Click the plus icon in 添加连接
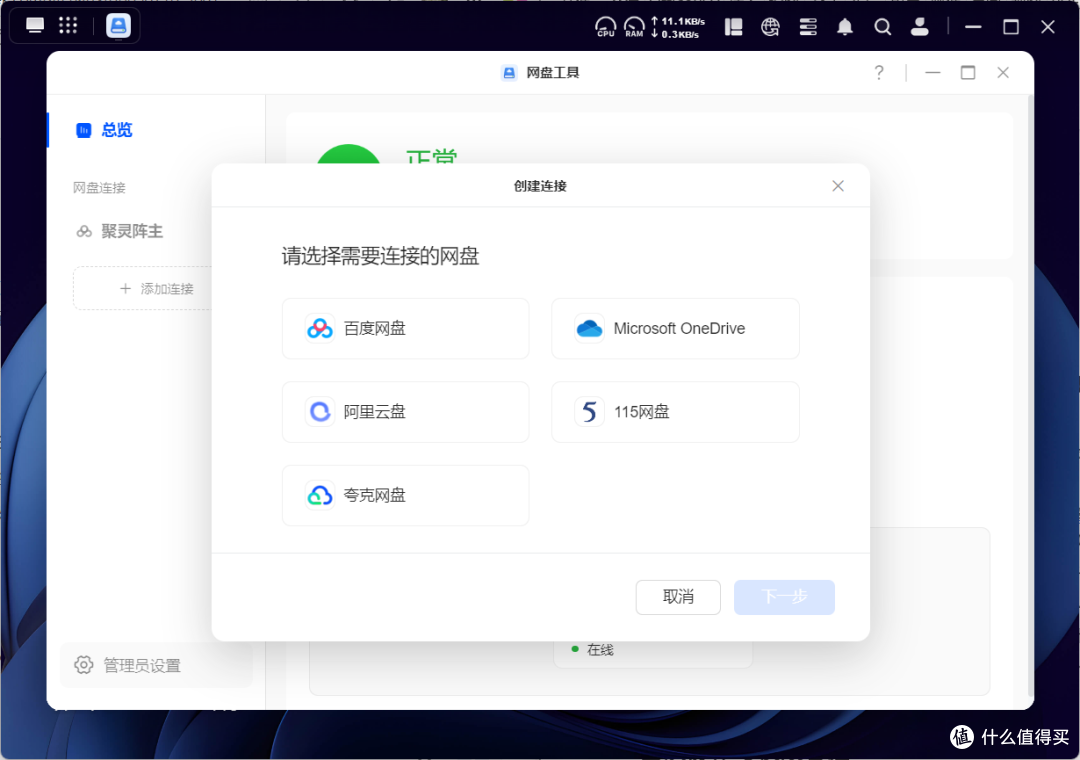Viewport: 1080px width, 760px height. tap(125, 289)
